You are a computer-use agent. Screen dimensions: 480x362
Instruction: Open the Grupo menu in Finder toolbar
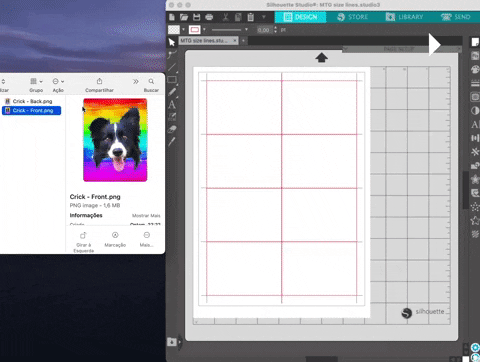36,85
